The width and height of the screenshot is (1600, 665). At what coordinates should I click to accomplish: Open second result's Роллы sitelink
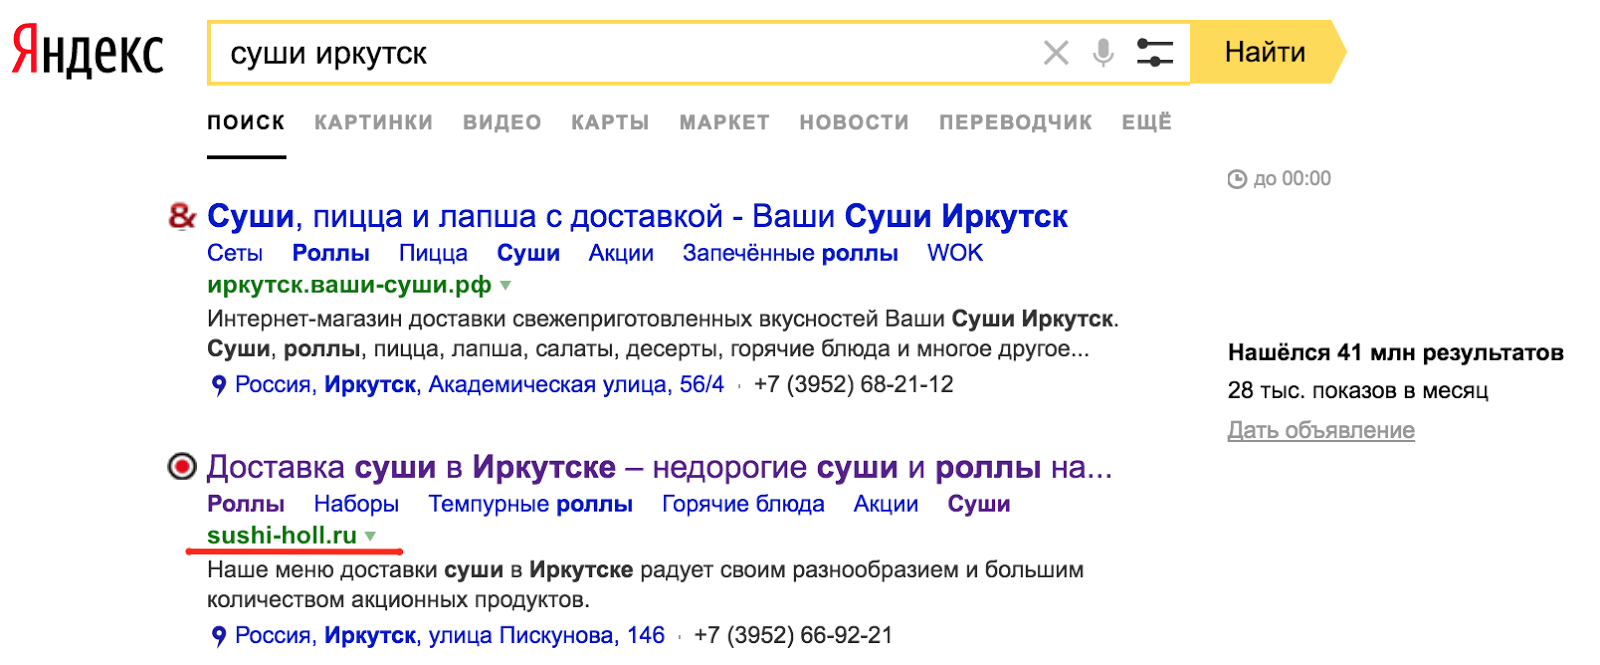tap(246, 504)
